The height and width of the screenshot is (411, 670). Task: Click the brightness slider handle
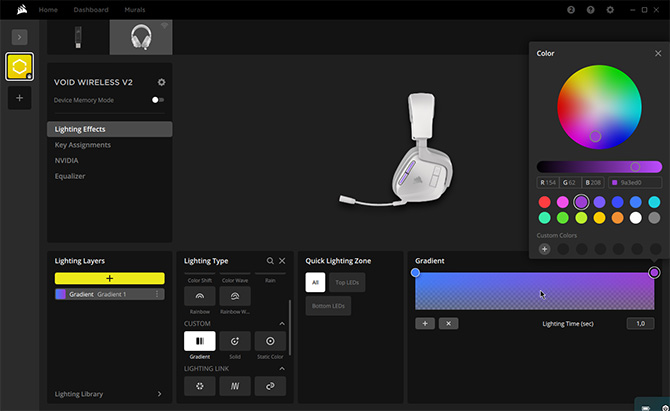635,167
